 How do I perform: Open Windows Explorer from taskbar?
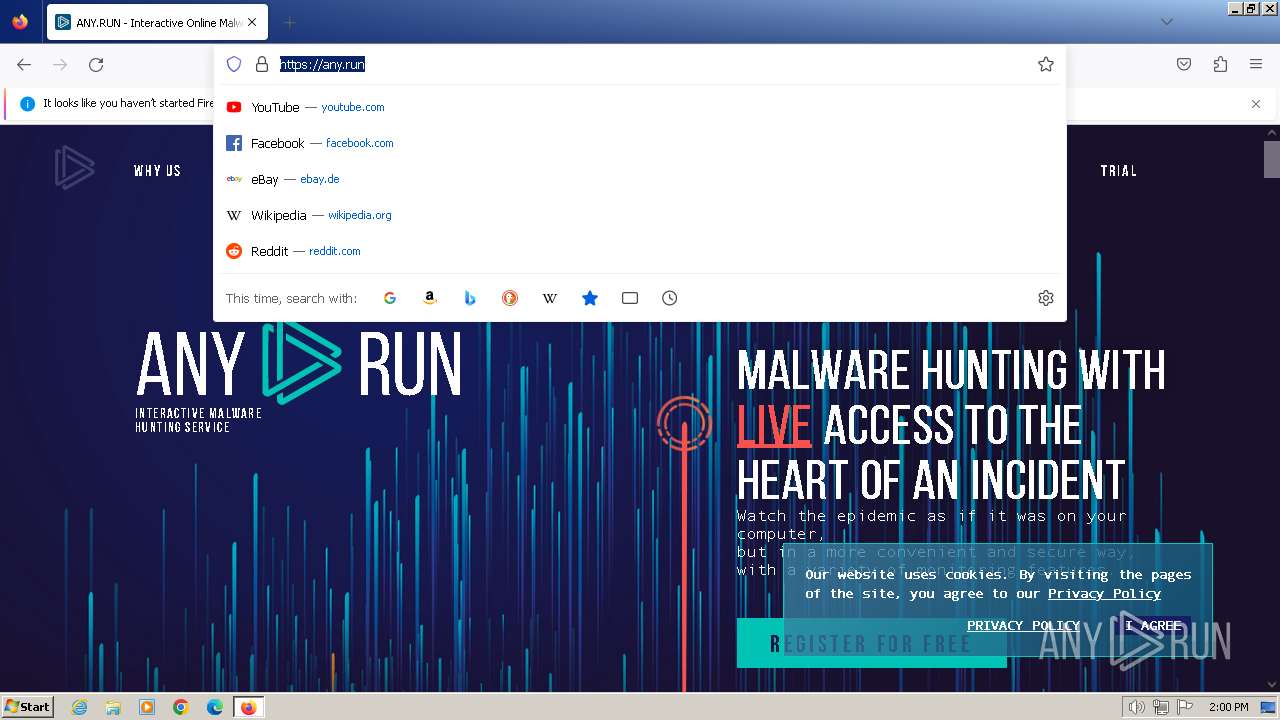pos(113,707)
